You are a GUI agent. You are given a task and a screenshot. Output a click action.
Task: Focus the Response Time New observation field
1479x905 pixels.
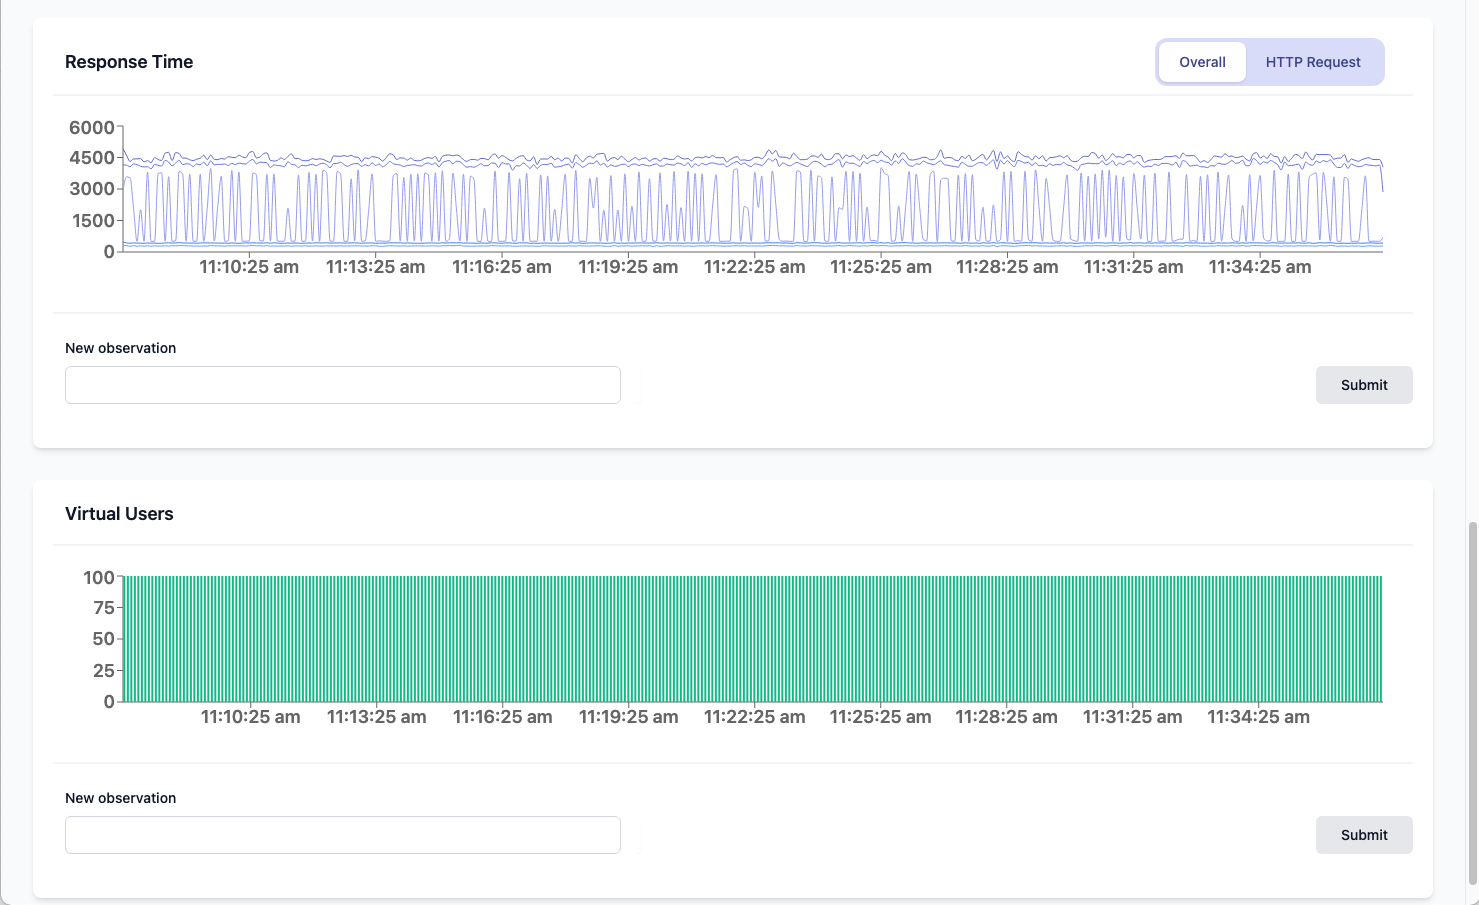[x=343, y=385]
